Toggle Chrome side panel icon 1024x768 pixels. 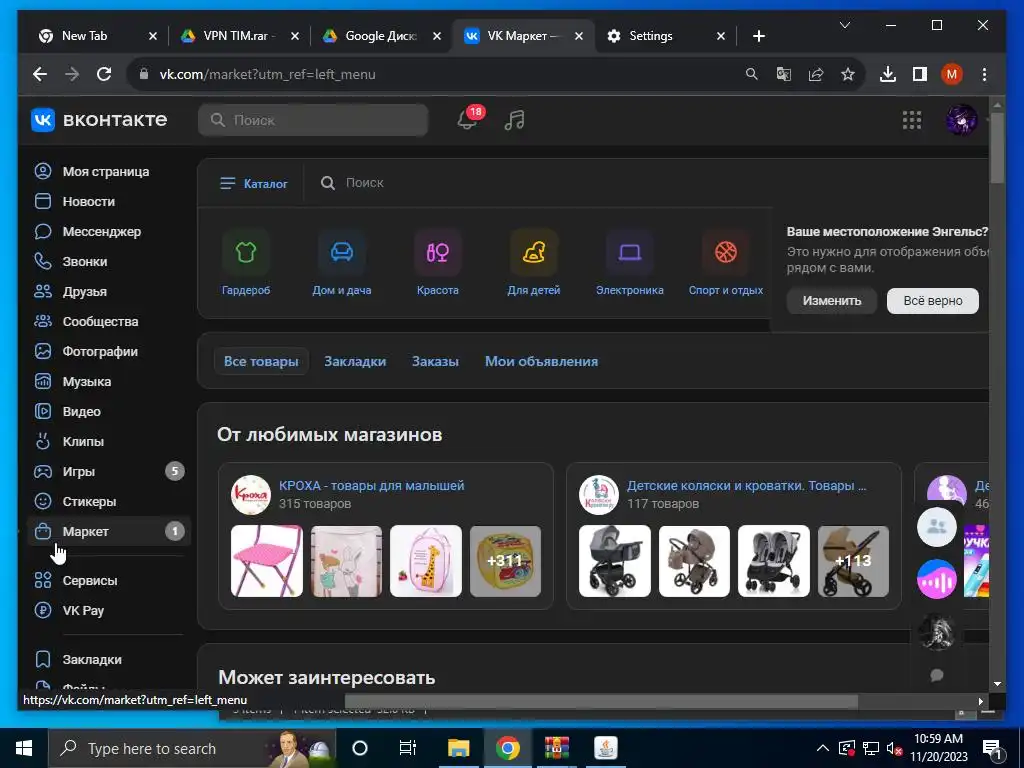(x=920, y=74)
